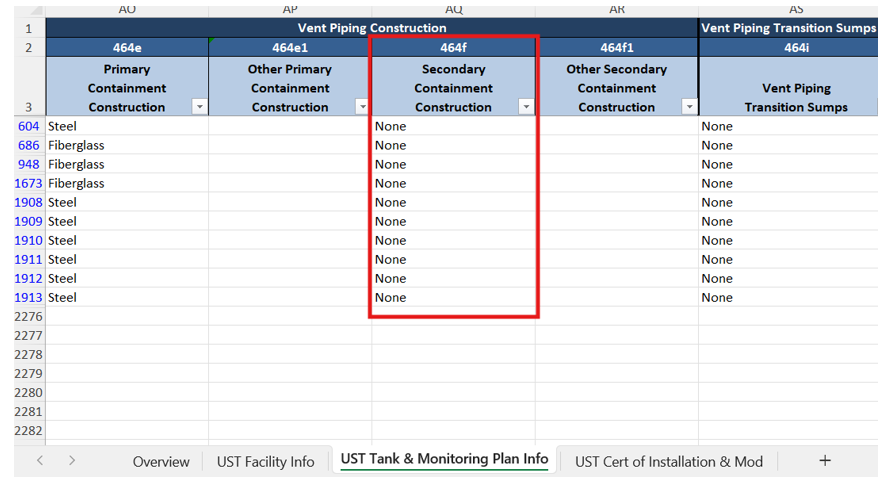Screen dimensions: 892x492
Task: Select row 2276 header
Action: (28, 317)
